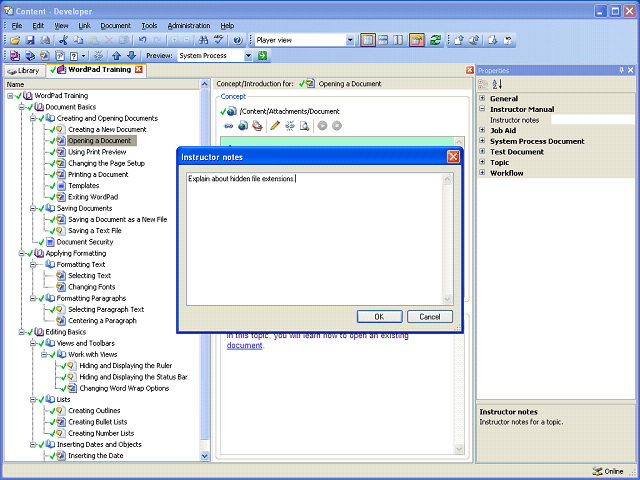640x480 pixels.
Task: Select Changing Fonts topic in outline
Action: click(x=92, y=287)
